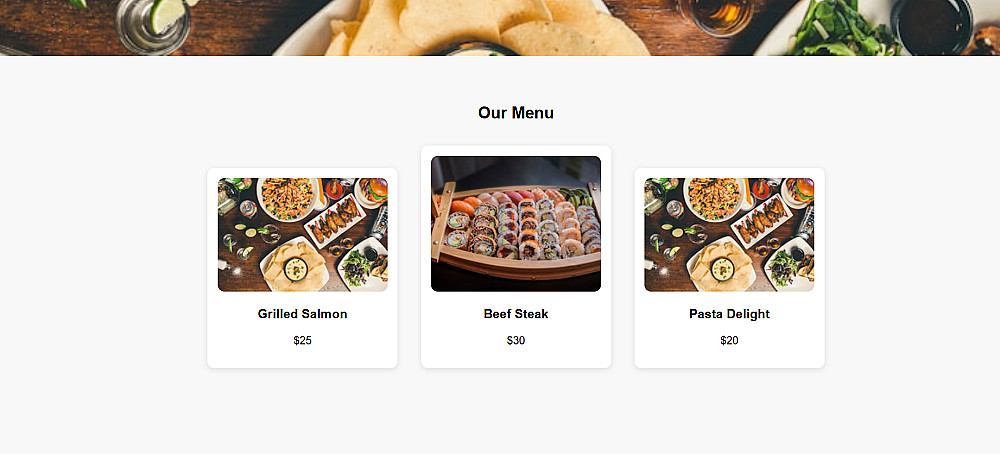Click the lime wedge glass in banner

coord(154,24)
